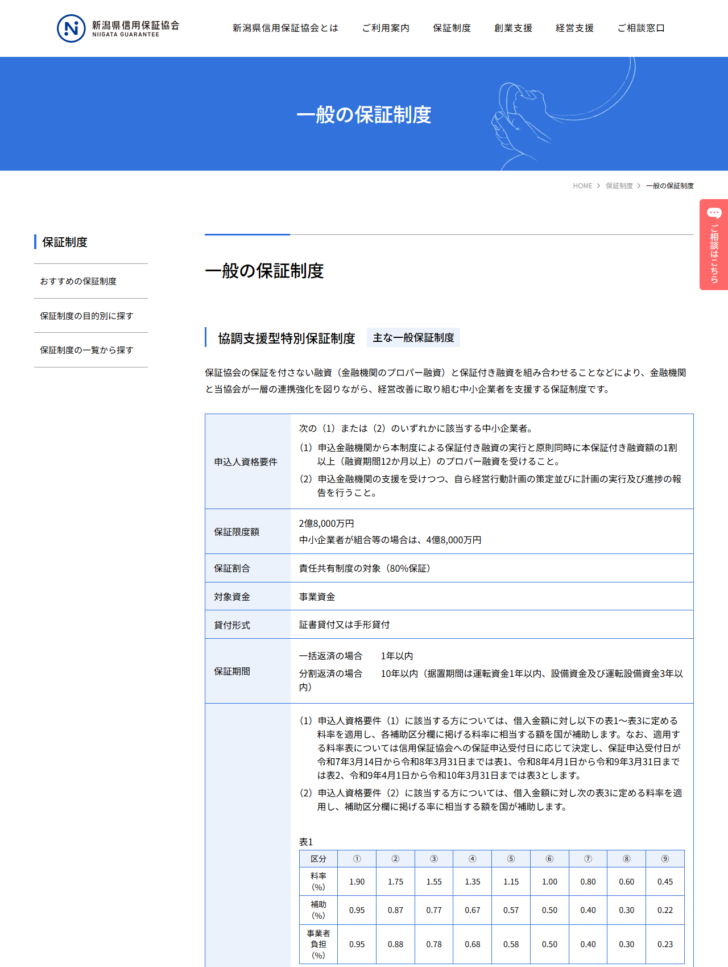Click the 貸付形式 row header

point(247,625)
